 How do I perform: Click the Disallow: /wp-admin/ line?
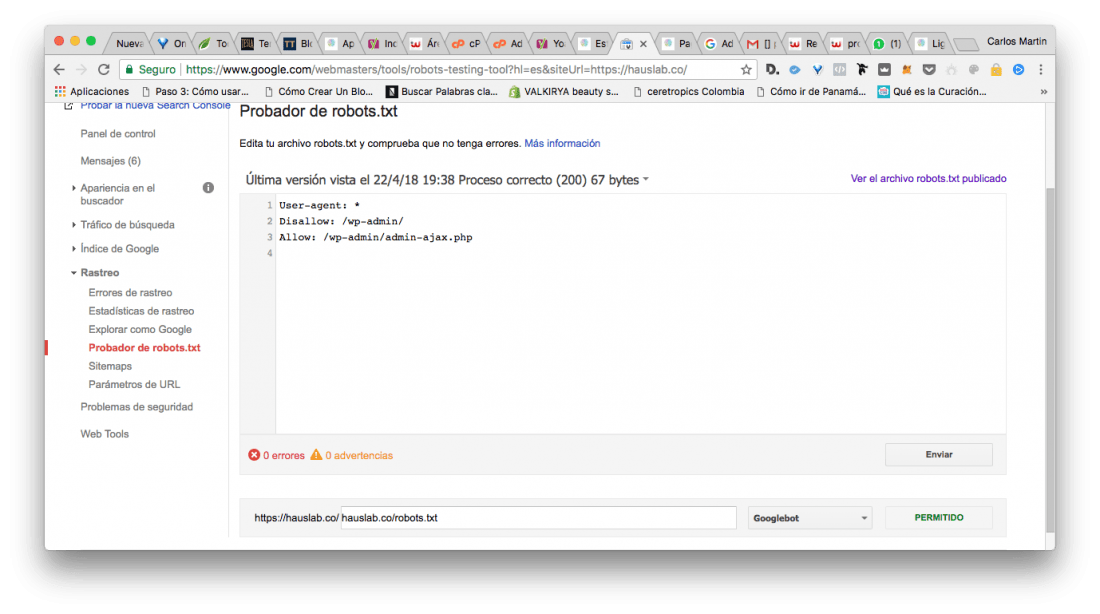coord(341,221)
